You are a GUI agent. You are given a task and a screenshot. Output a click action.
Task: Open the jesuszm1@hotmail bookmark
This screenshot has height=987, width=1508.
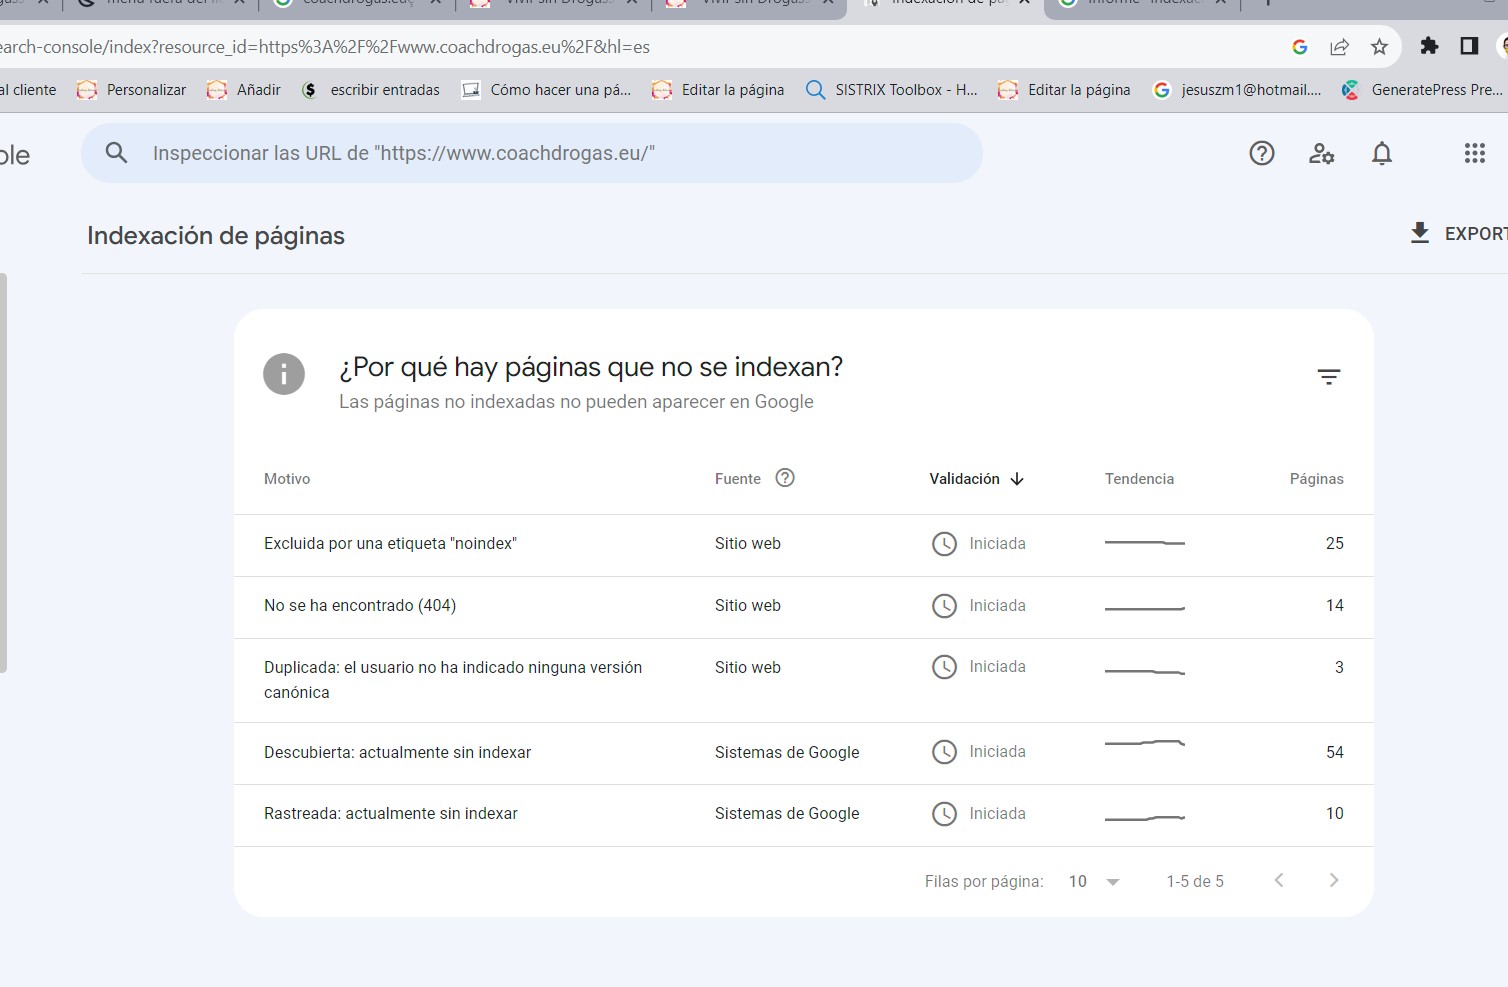coord(1237,90)
